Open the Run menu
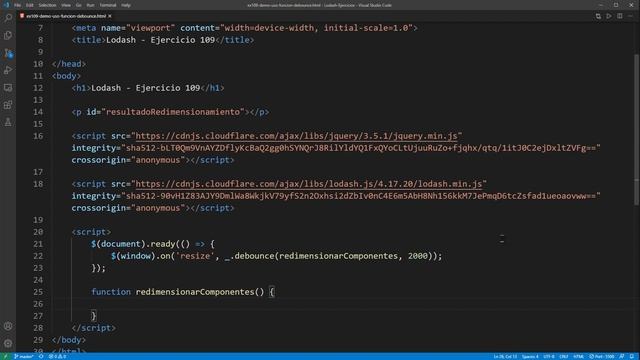The height and width of the screenshot is (360, 640). click(x=90, y=5)
